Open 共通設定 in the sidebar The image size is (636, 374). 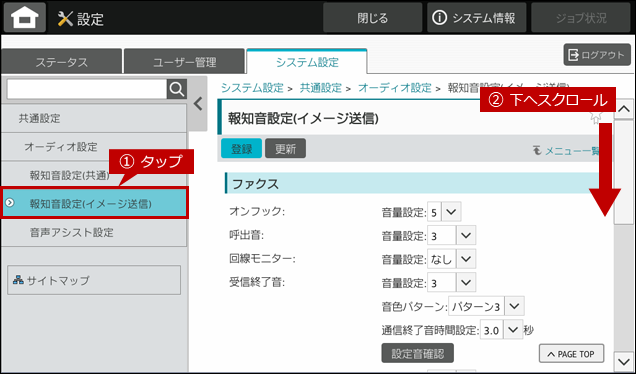[x=94, y=118]
